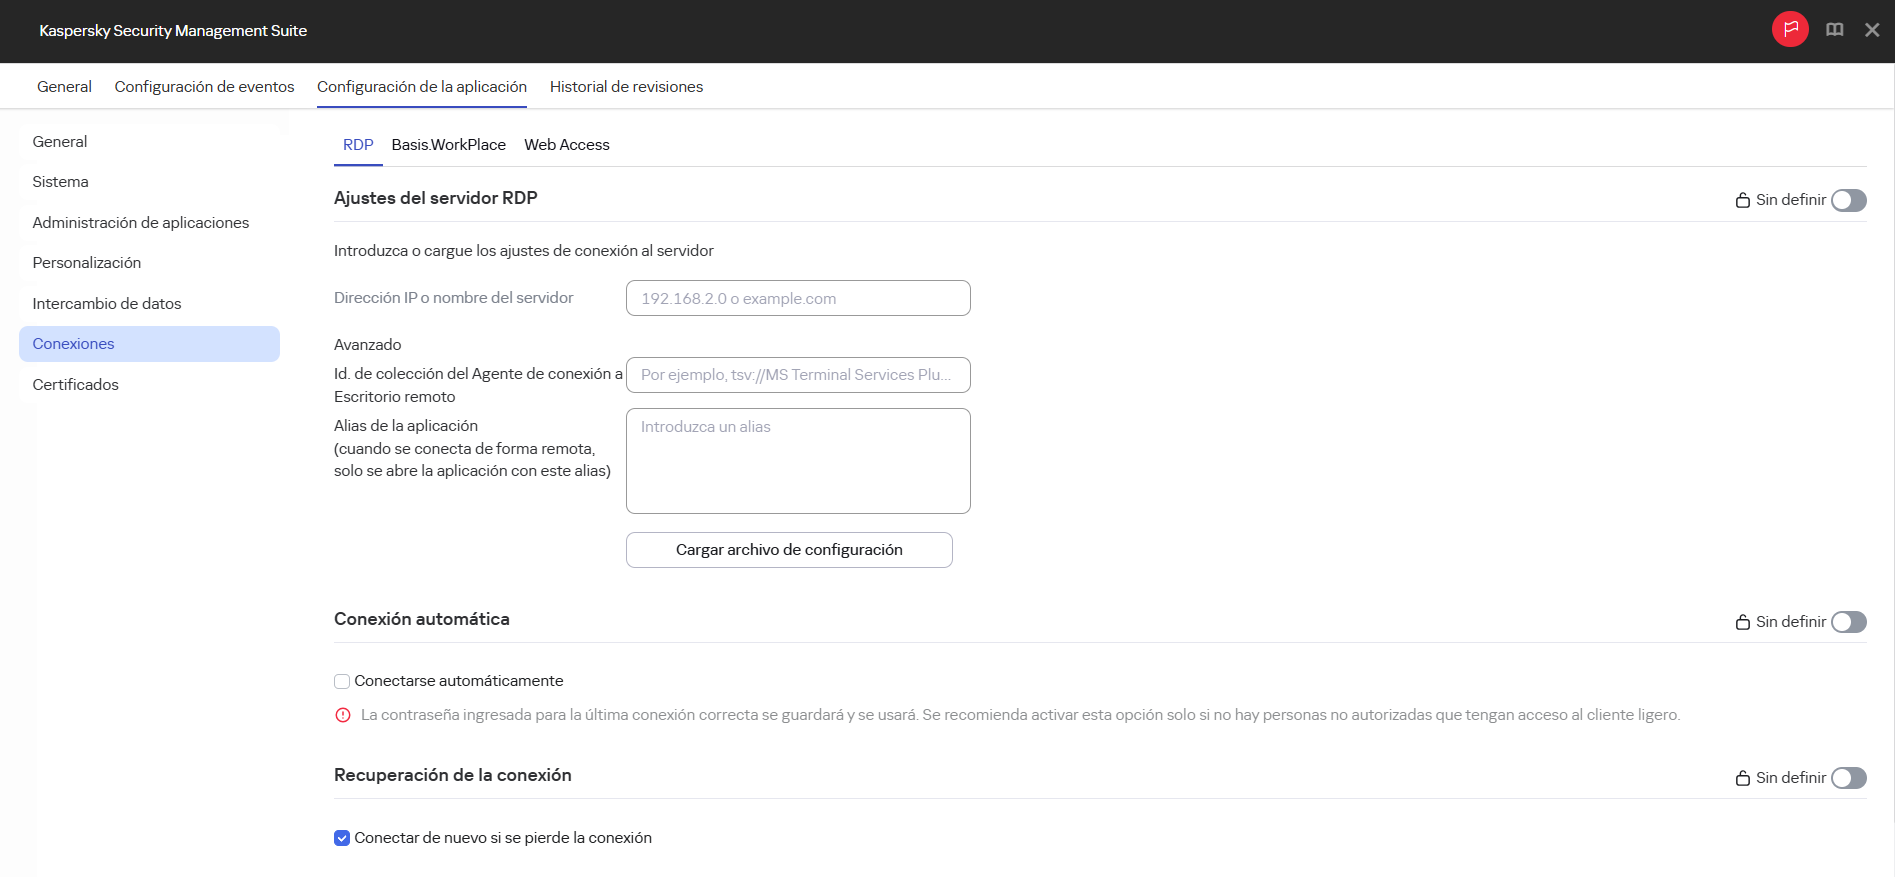Select Conexiones in the sidebar
1895x877 pixels.
[149, 344]
